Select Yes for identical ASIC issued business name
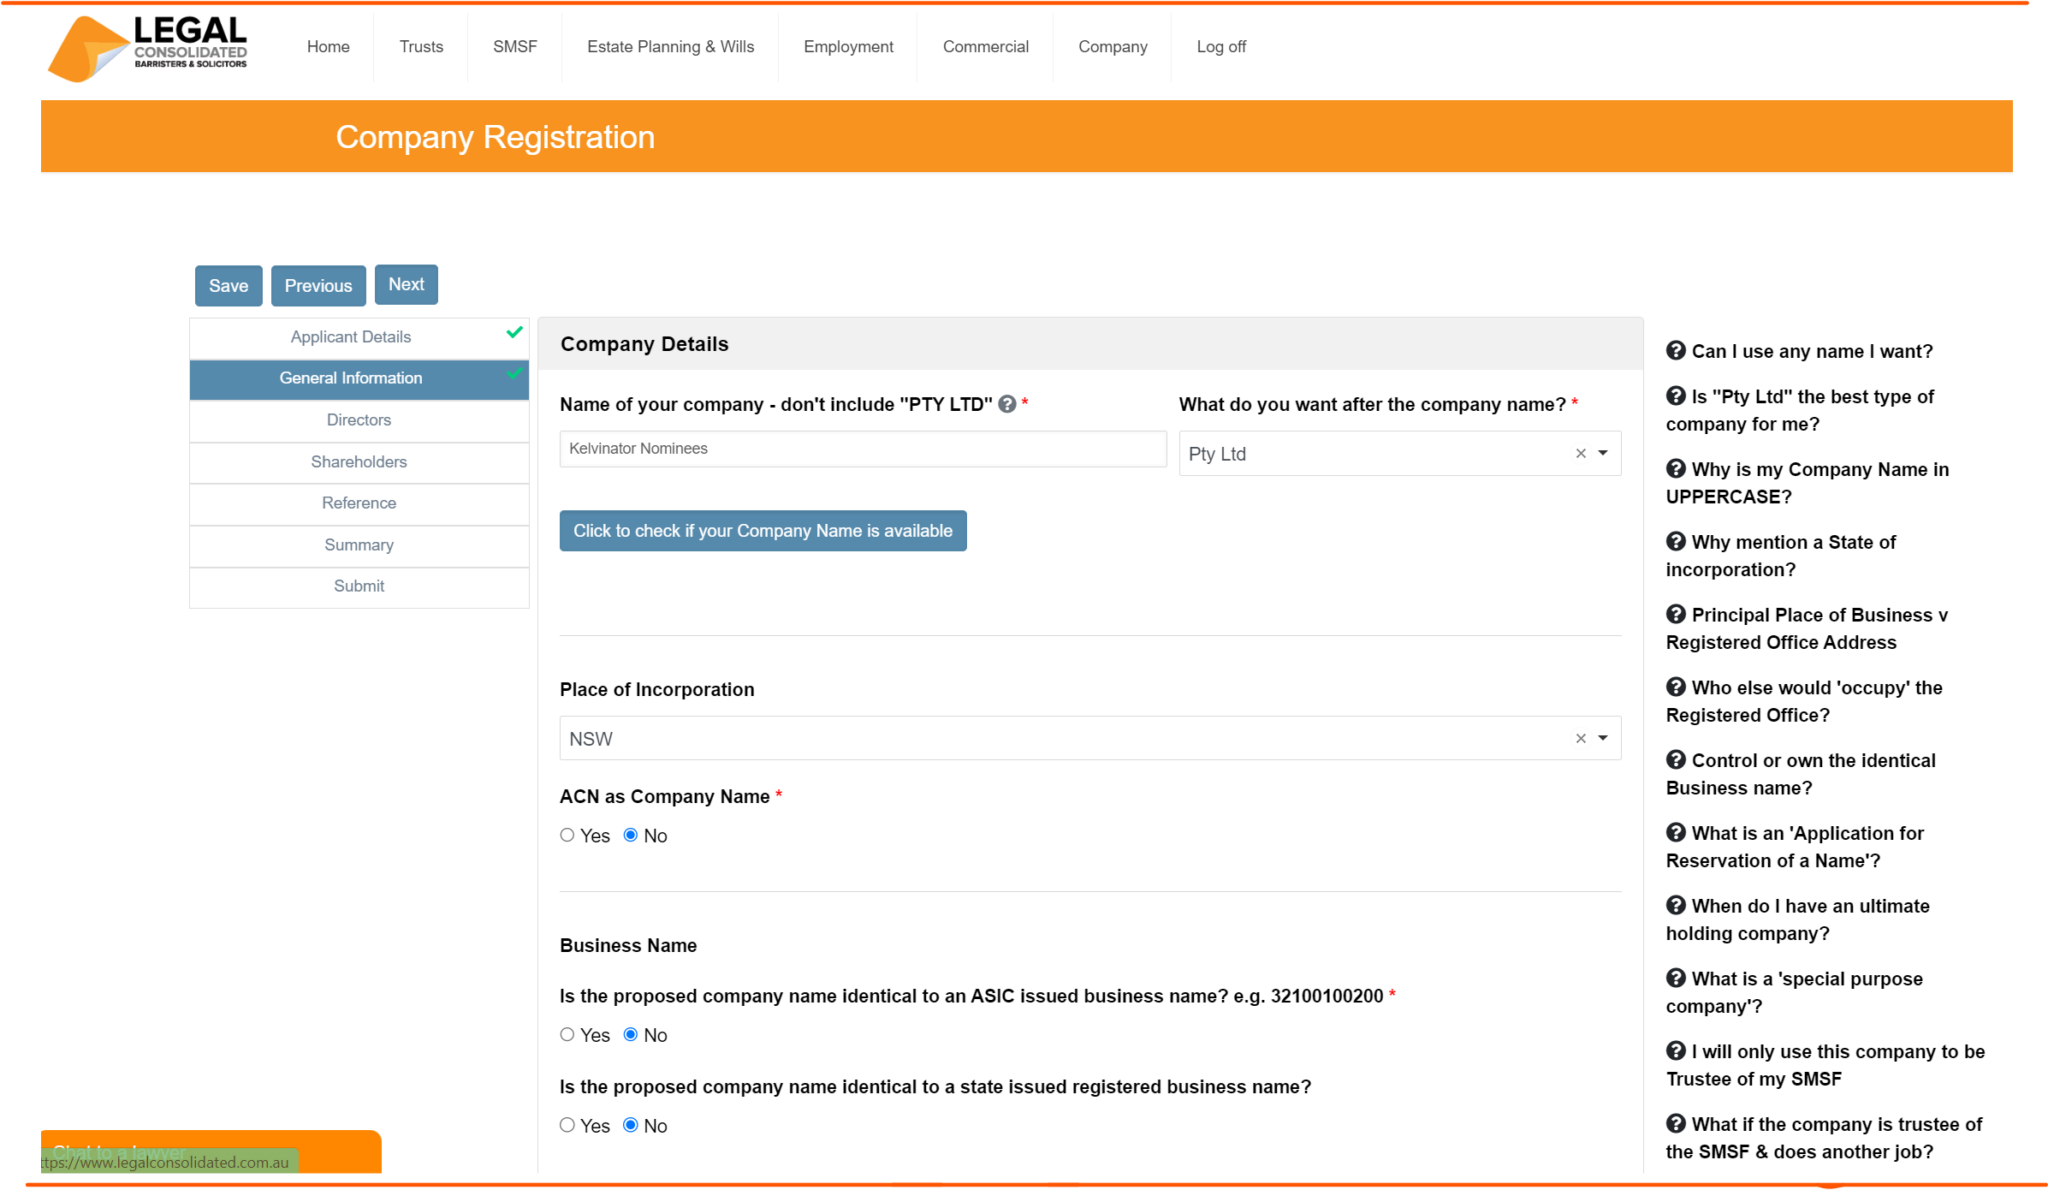The width and height of the screenshot is (2048, 1190). point(567,1034)
